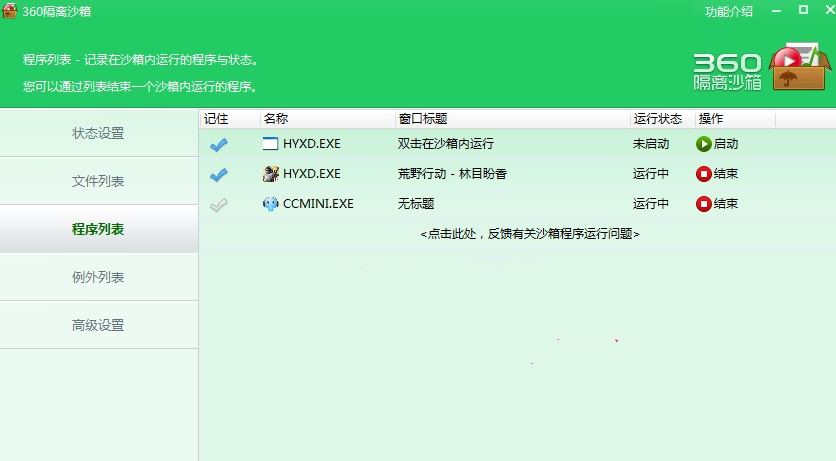Open the 状态设置 tab
This screenshot has height=461, width=836.
[x=99, y=133]
